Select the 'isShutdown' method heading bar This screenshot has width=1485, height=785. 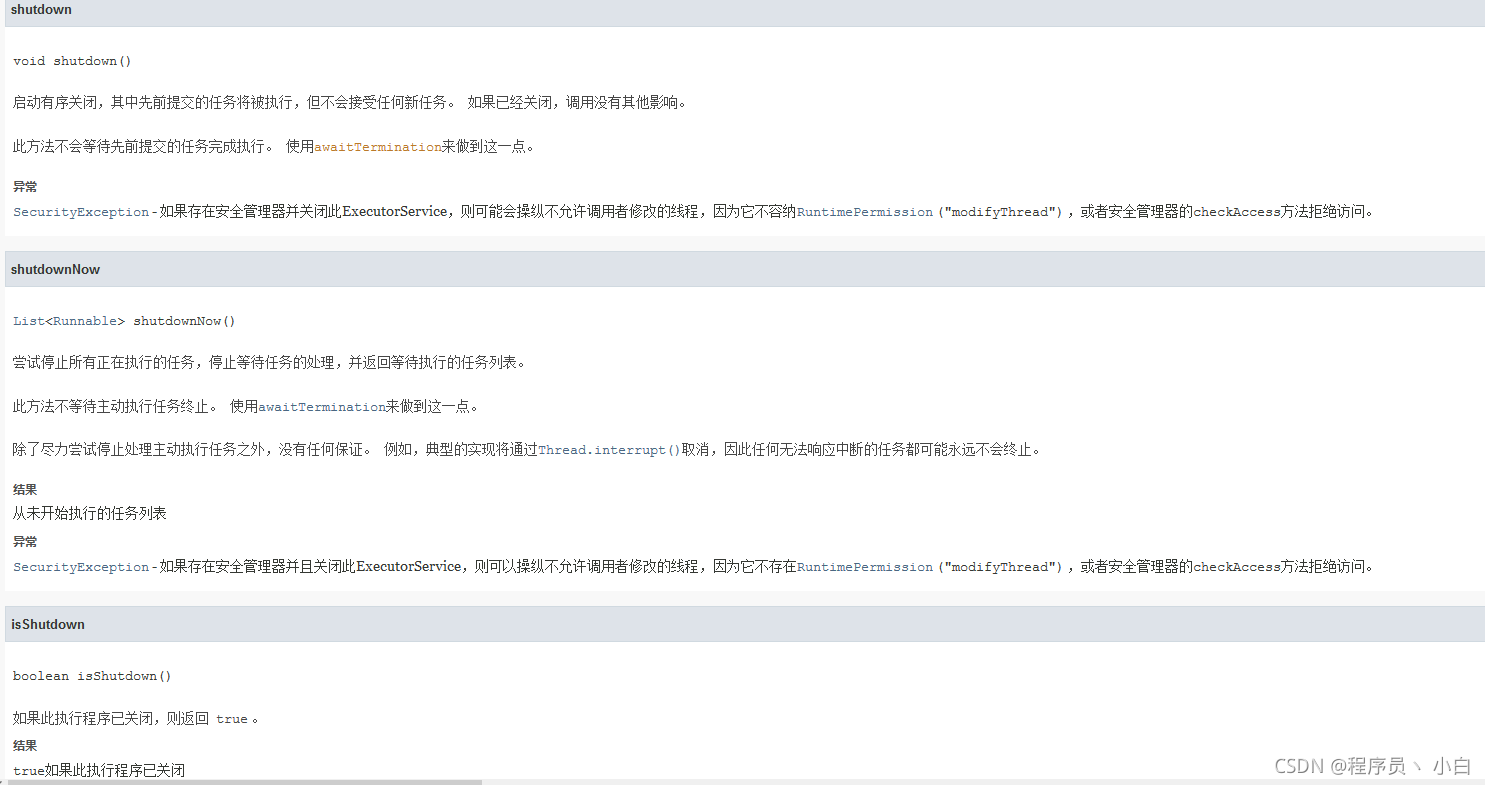point(744,624)
